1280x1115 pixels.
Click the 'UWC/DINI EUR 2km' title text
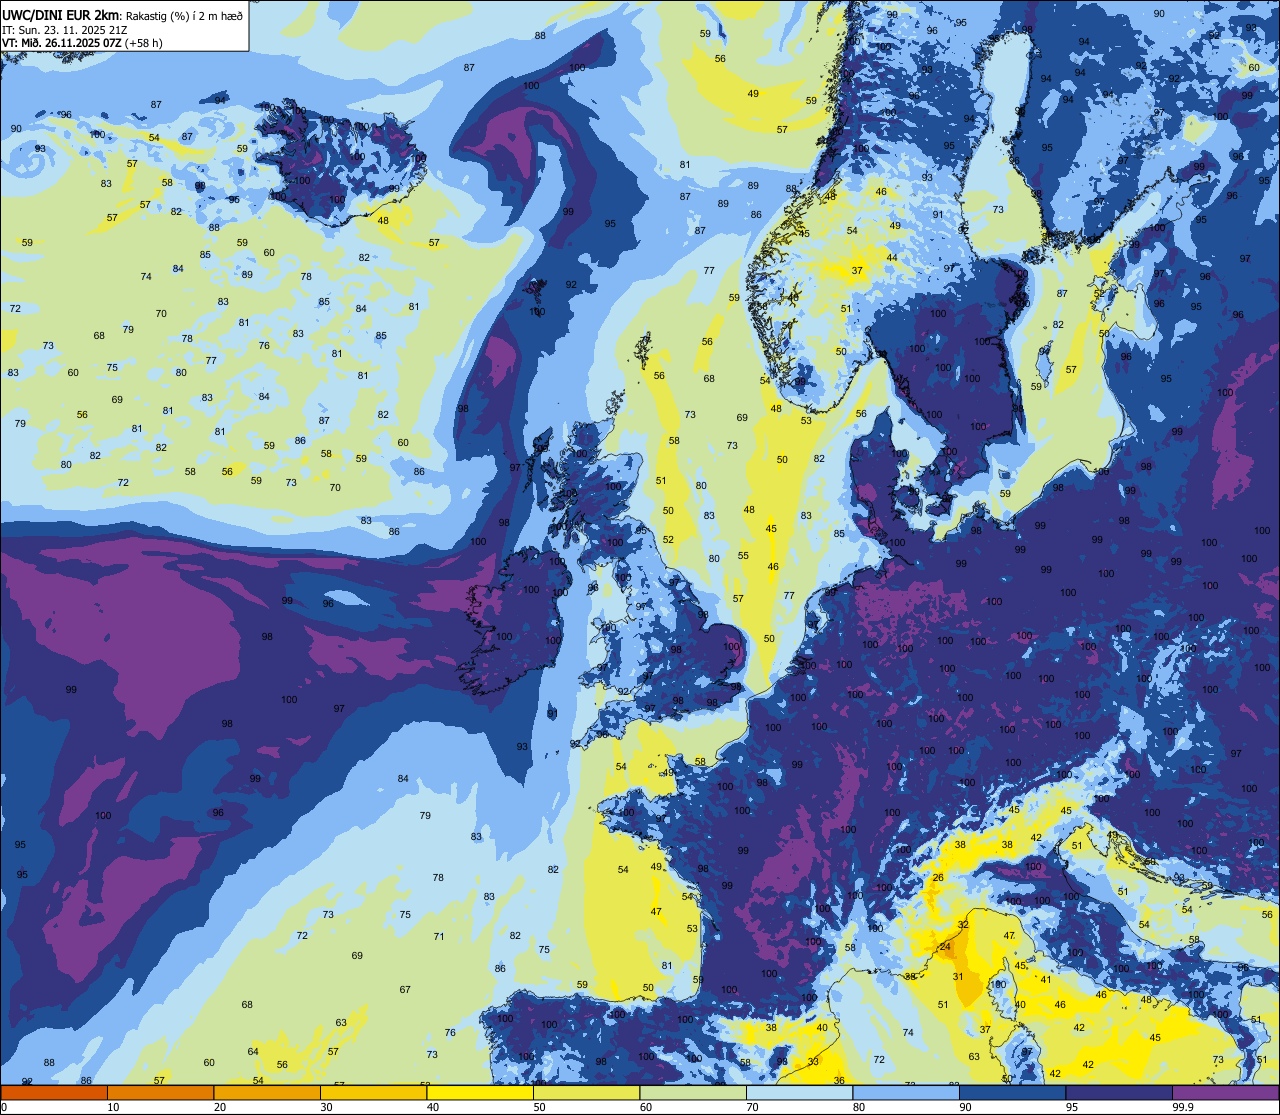61,15
